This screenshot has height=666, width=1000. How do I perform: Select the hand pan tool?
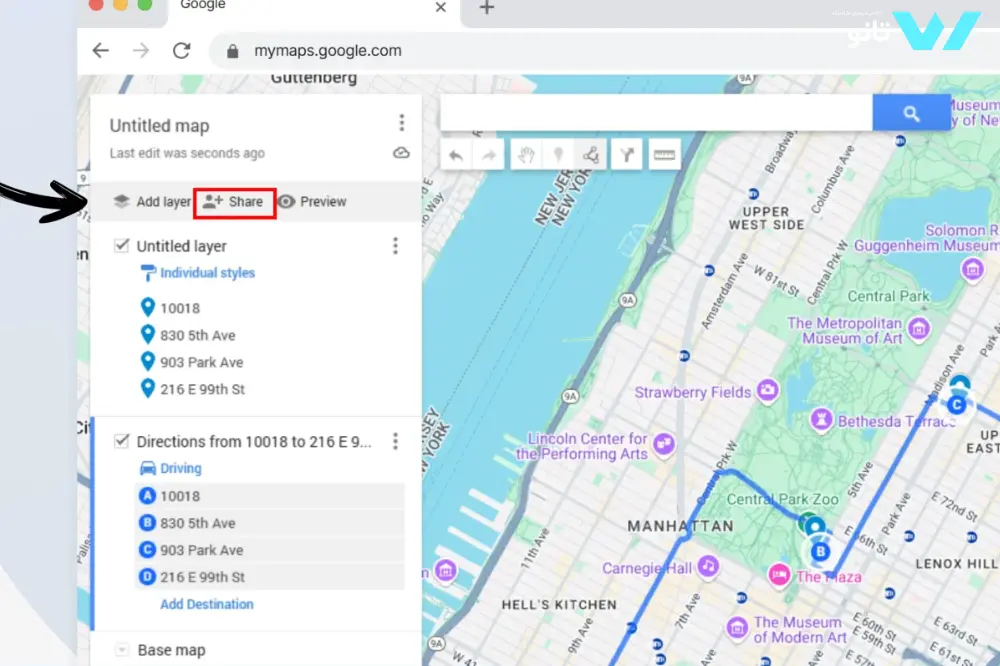[x=524, y=155]
